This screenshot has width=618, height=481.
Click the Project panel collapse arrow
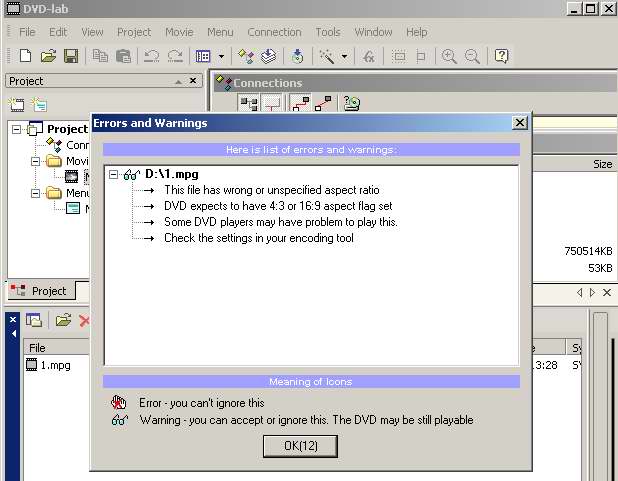coord(178,82)
